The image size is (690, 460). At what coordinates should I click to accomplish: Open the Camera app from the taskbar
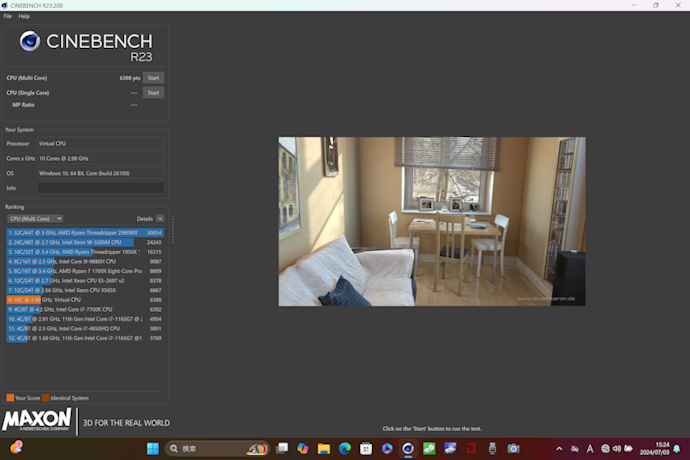click(513, 449)
